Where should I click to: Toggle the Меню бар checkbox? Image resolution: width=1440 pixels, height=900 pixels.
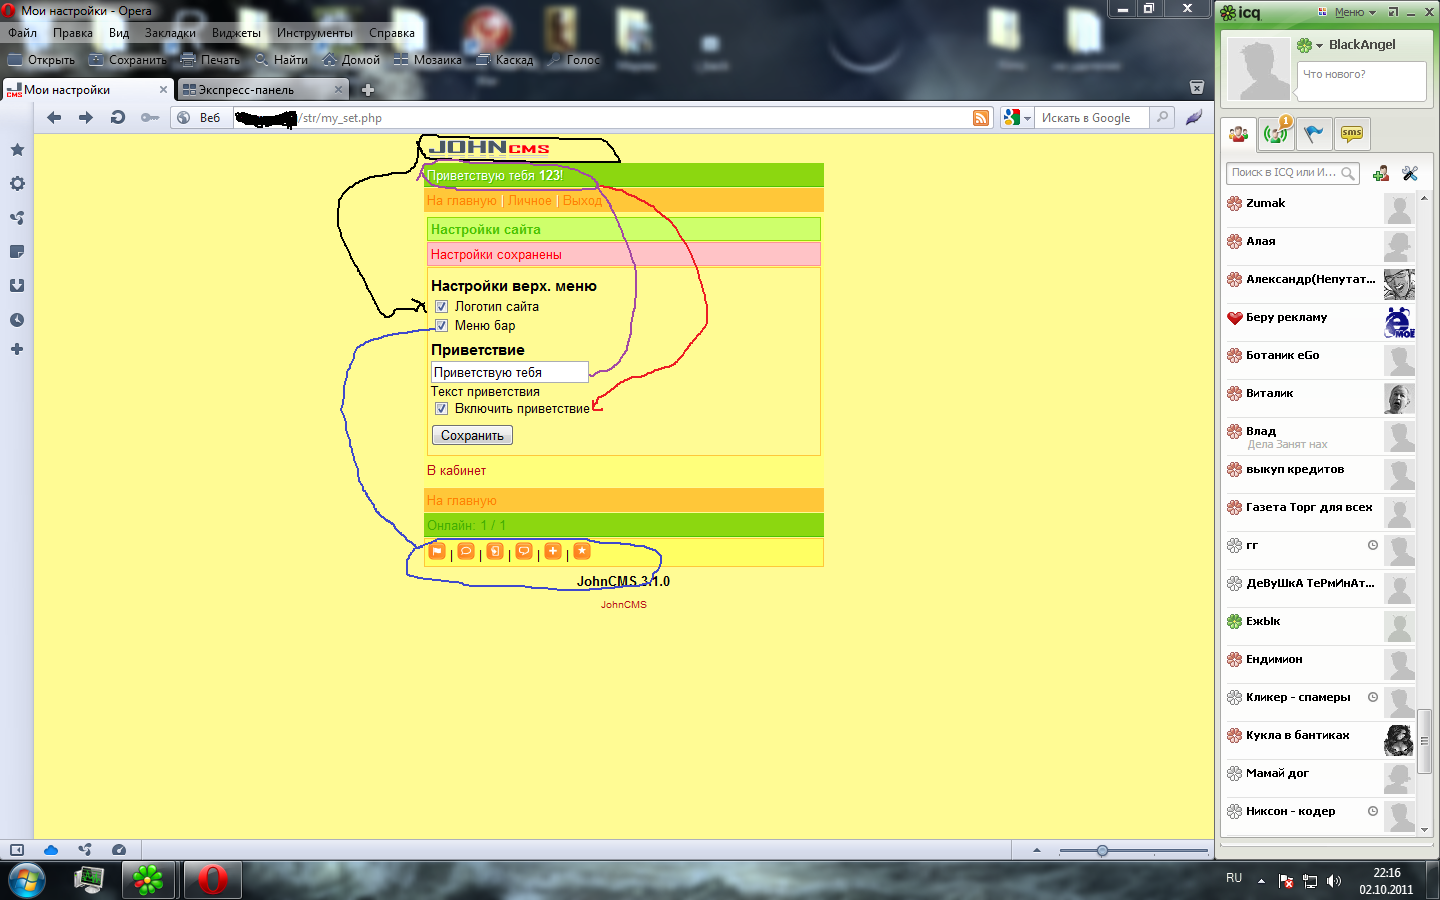(441, 326)
